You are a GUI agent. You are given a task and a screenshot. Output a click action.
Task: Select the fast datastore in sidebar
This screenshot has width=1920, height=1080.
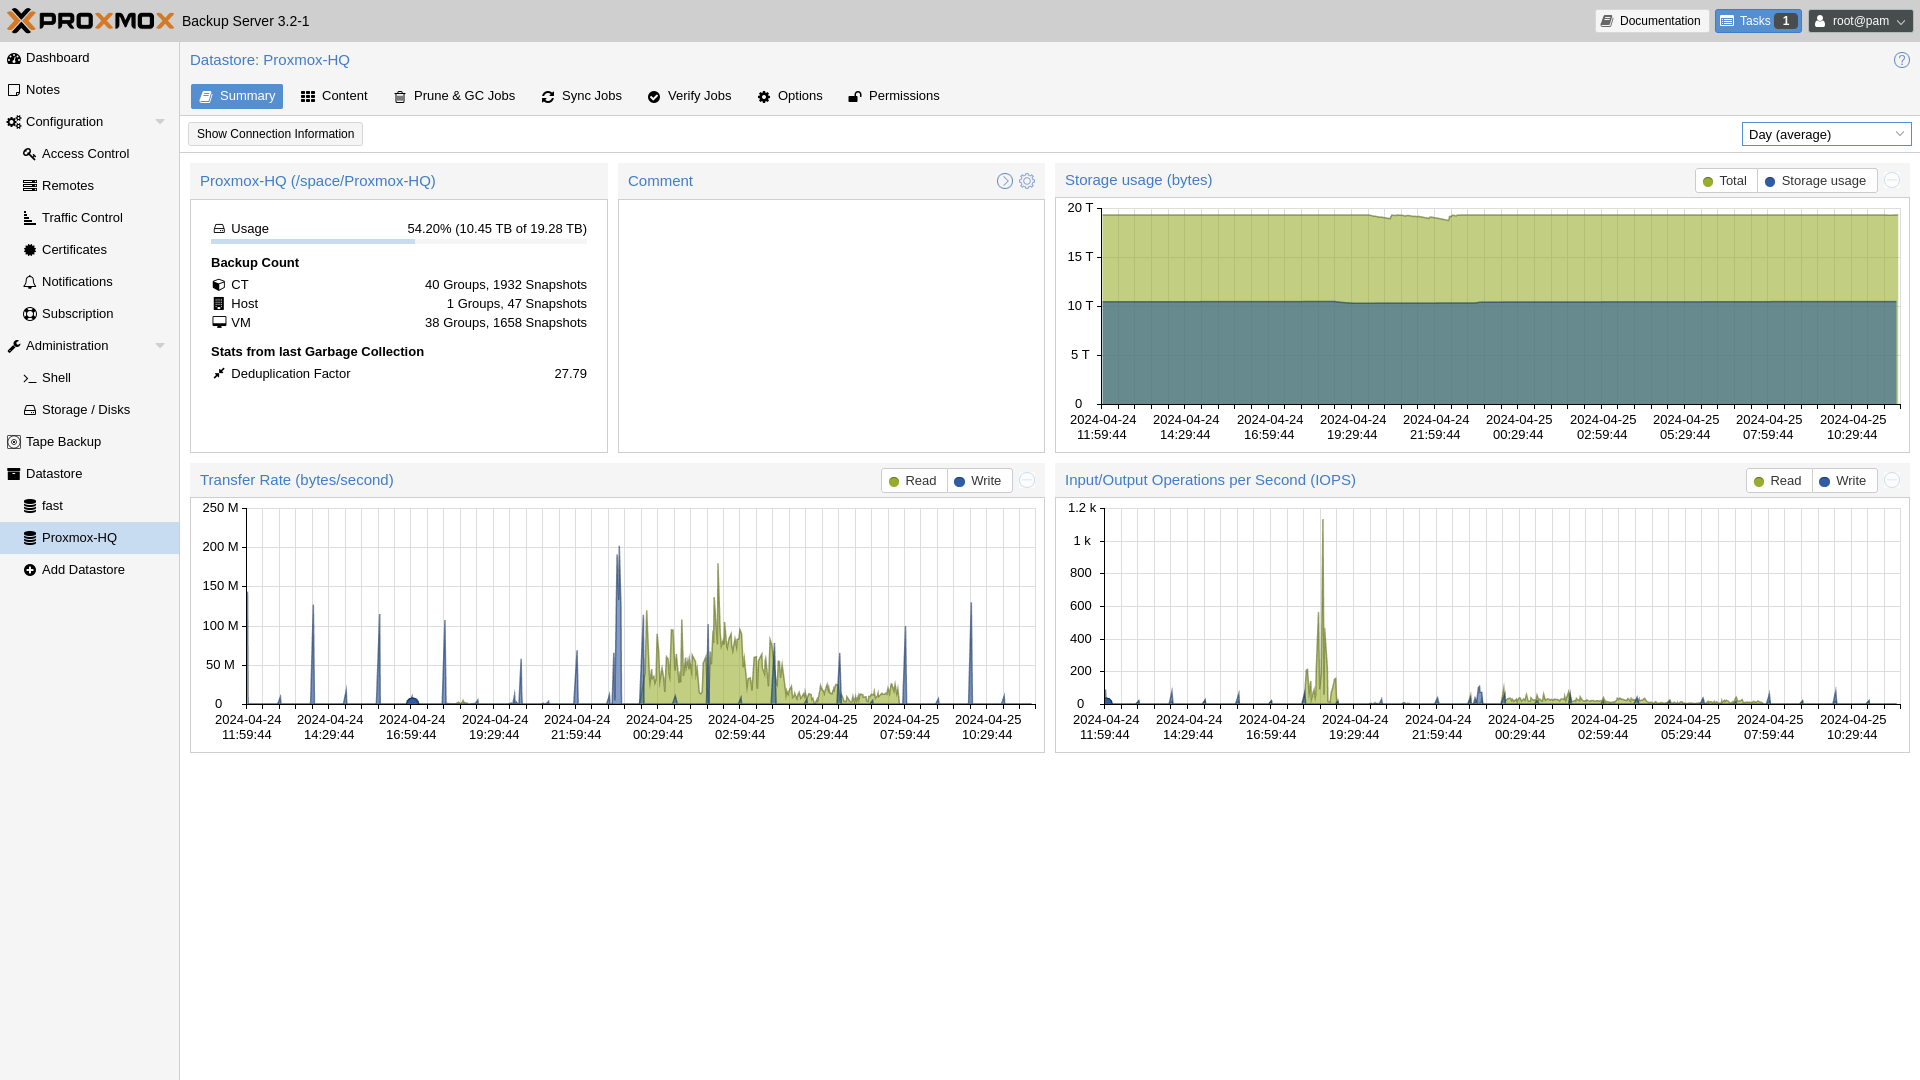[x=52, y=506]
